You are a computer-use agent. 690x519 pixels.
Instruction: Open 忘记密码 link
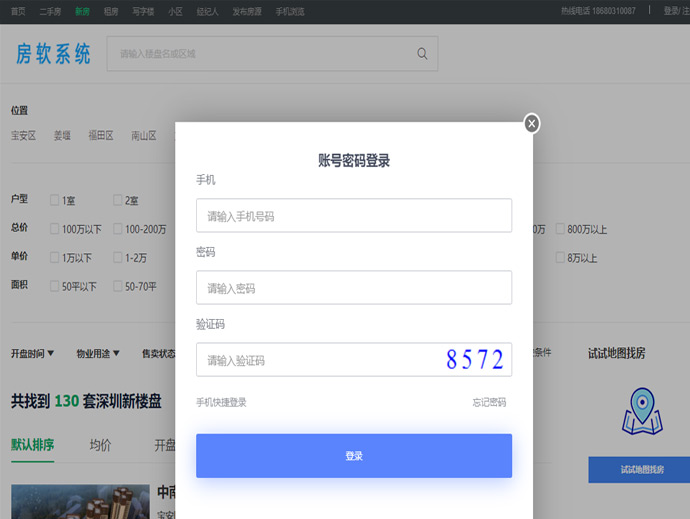[x=489, y=402]
